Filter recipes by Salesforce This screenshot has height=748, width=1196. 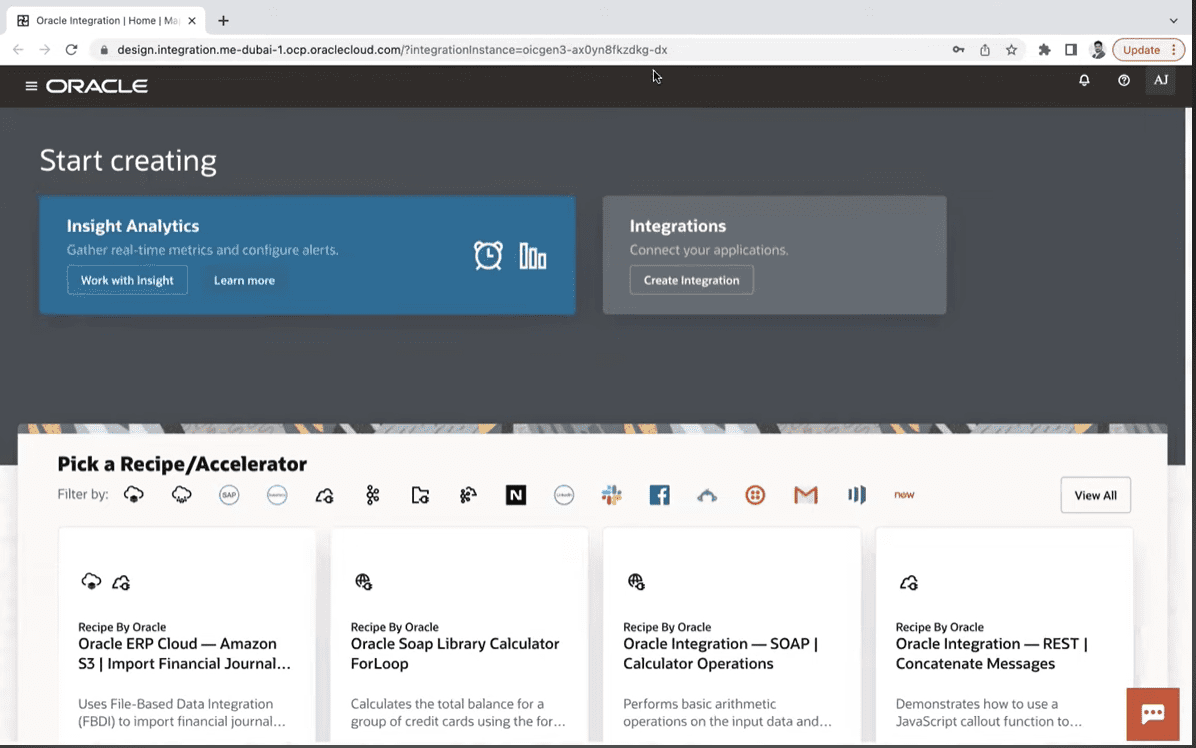(x=277, y=495)
